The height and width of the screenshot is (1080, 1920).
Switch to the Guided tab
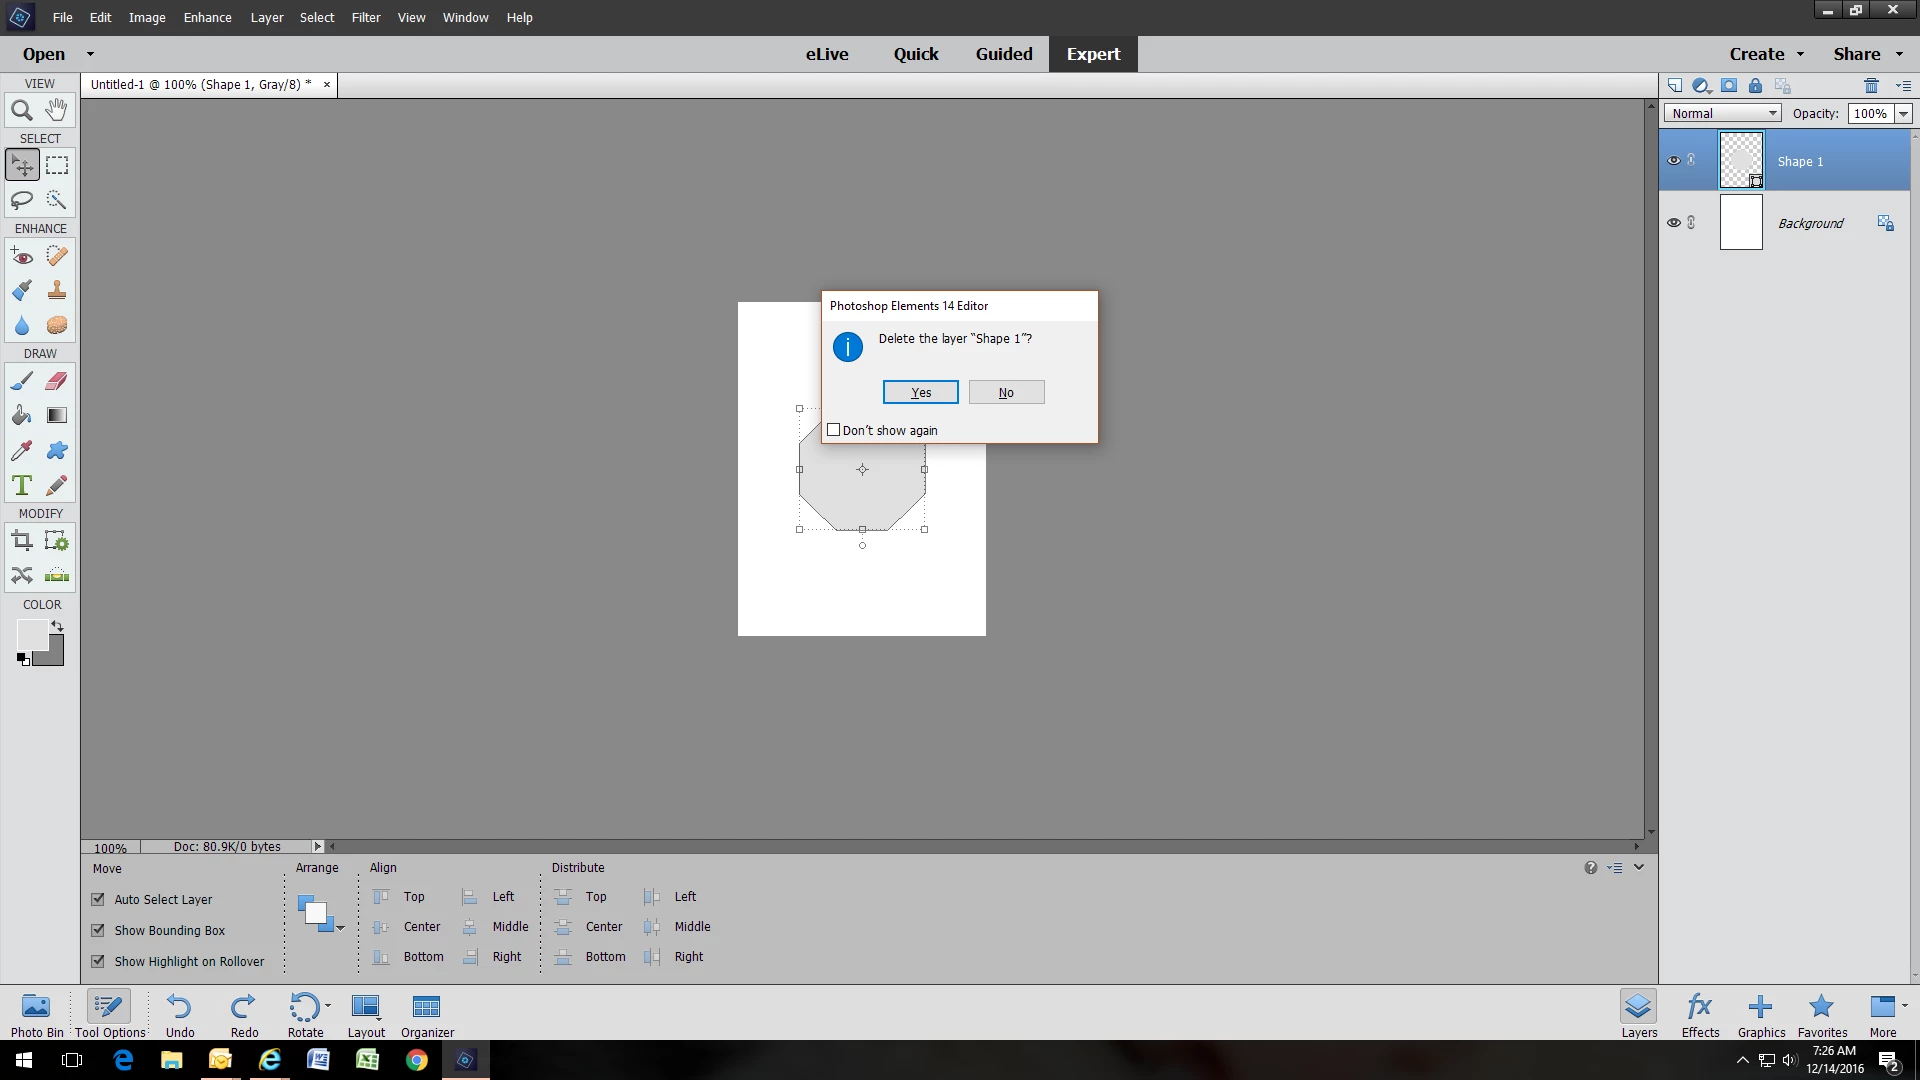click(1003, 54)
